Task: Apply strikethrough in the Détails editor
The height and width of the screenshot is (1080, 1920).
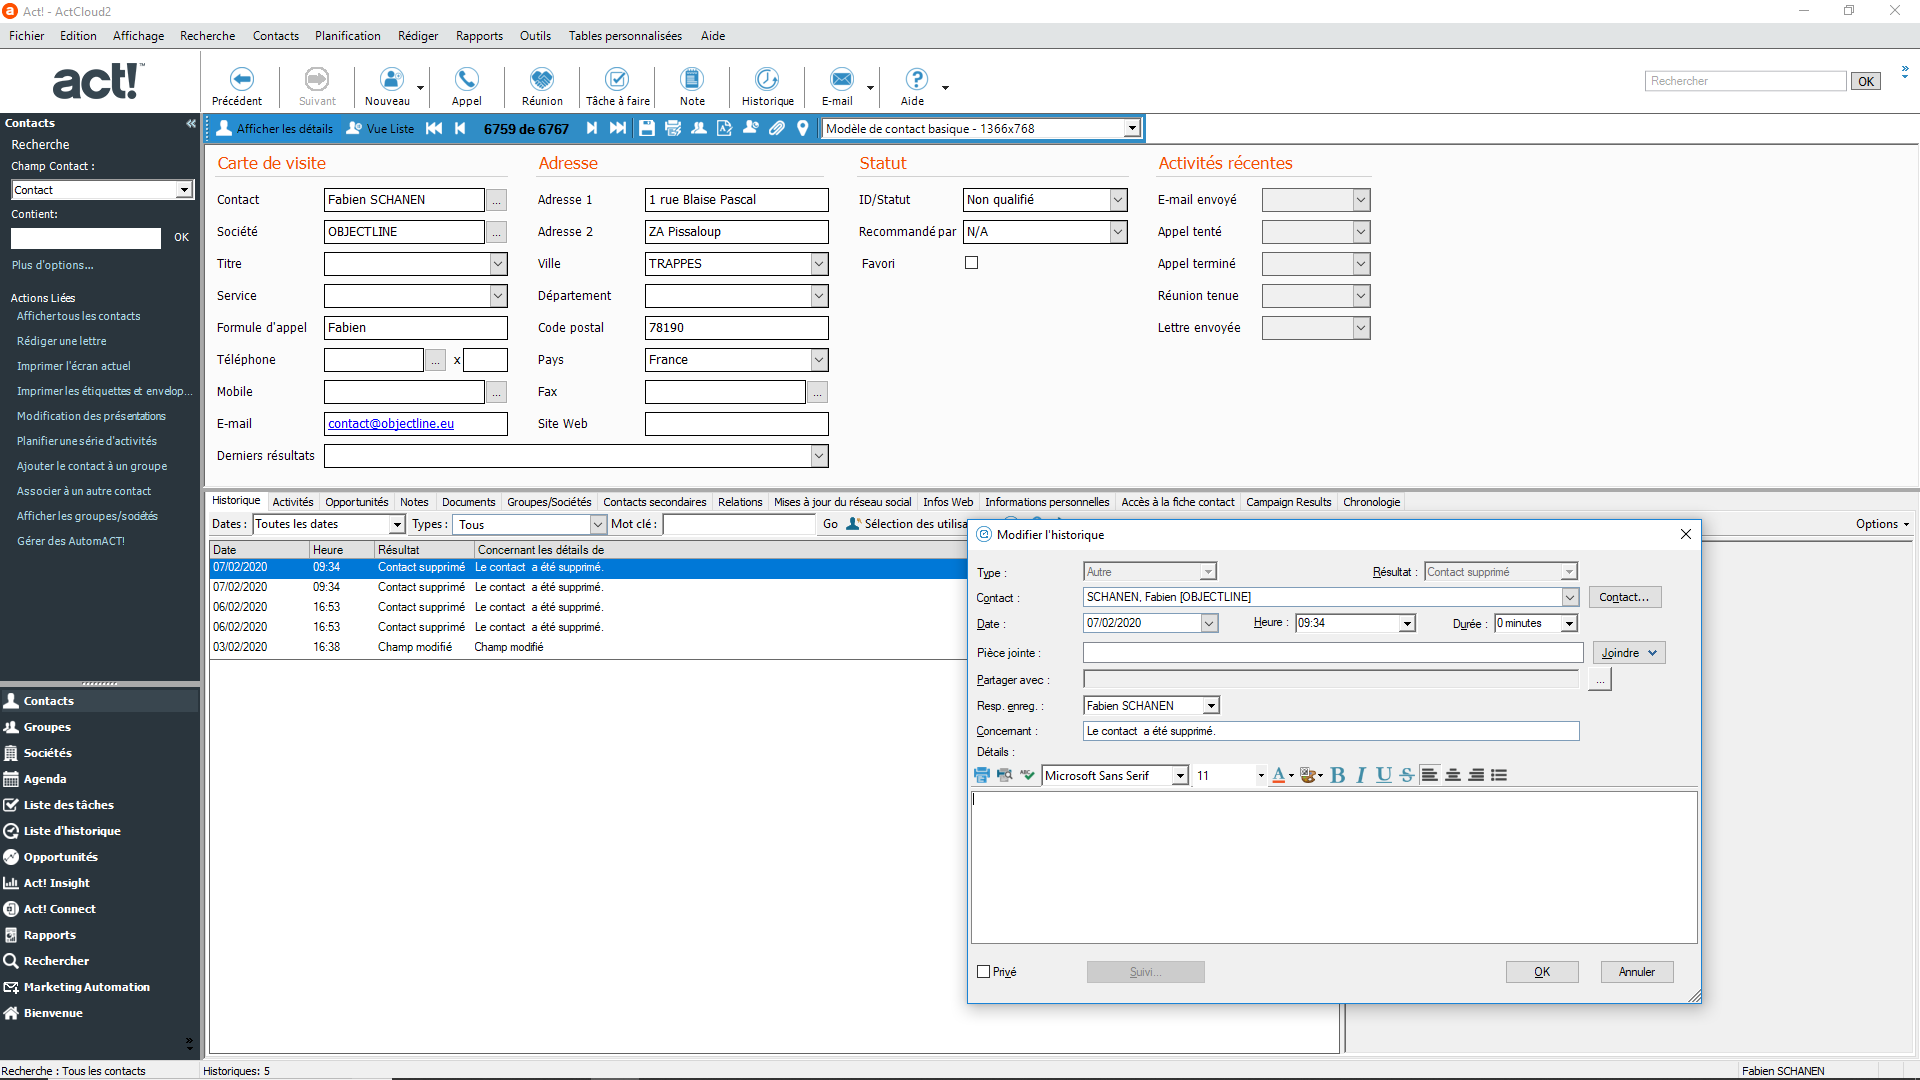Action: coord(1407,775)
